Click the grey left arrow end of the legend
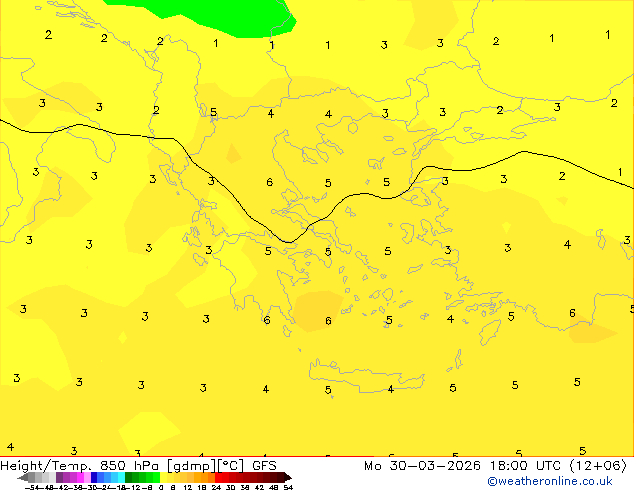The image size is (634, 490). pos(23,478)
